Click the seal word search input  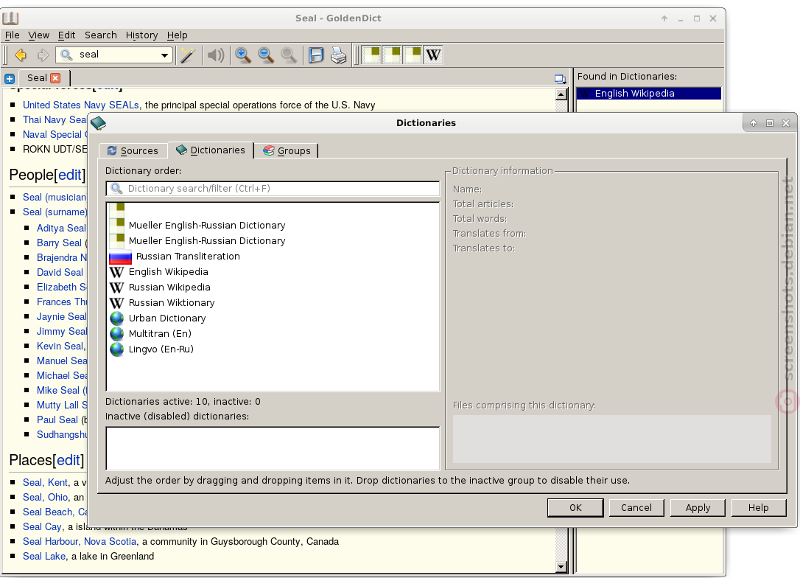click(x=114, y=55)
